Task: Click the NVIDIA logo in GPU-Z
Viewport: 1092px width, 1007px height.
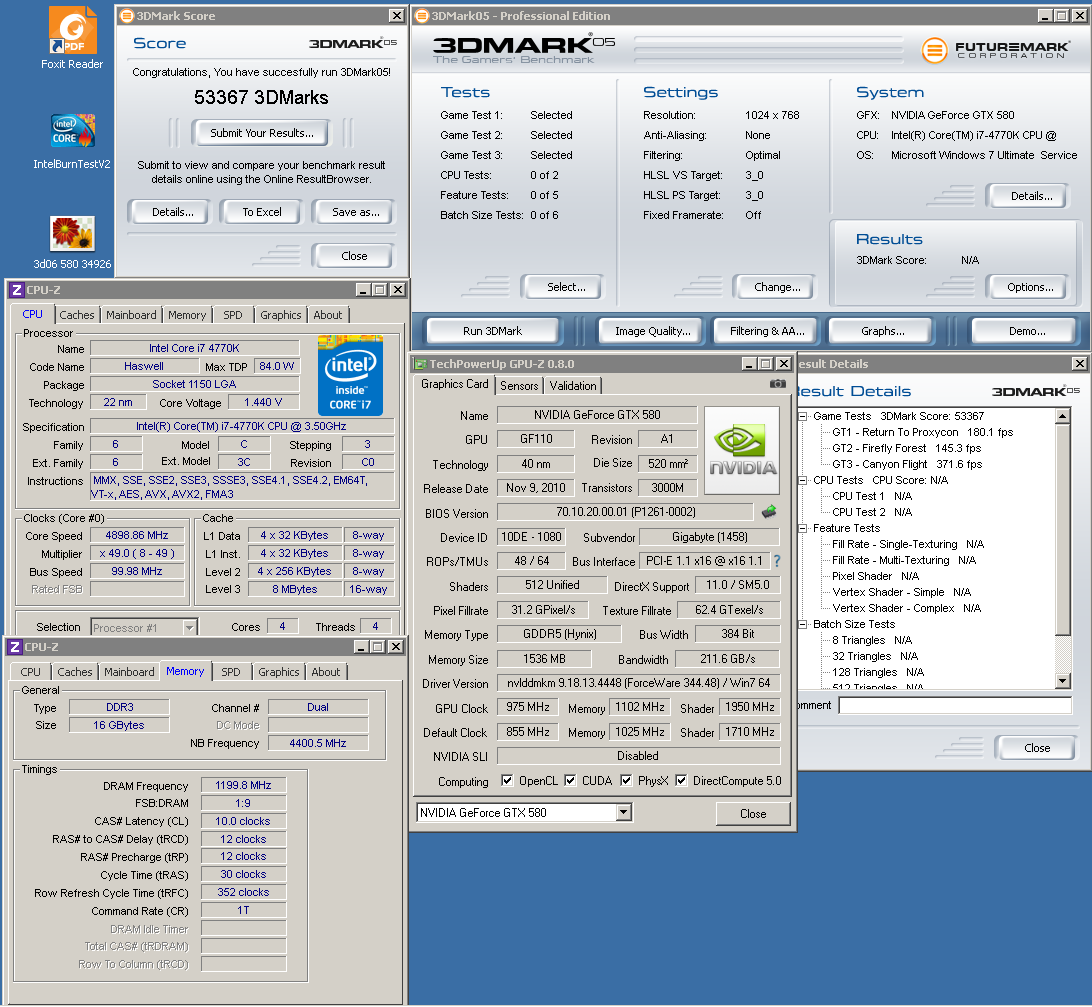Action: tap(742, 451)
